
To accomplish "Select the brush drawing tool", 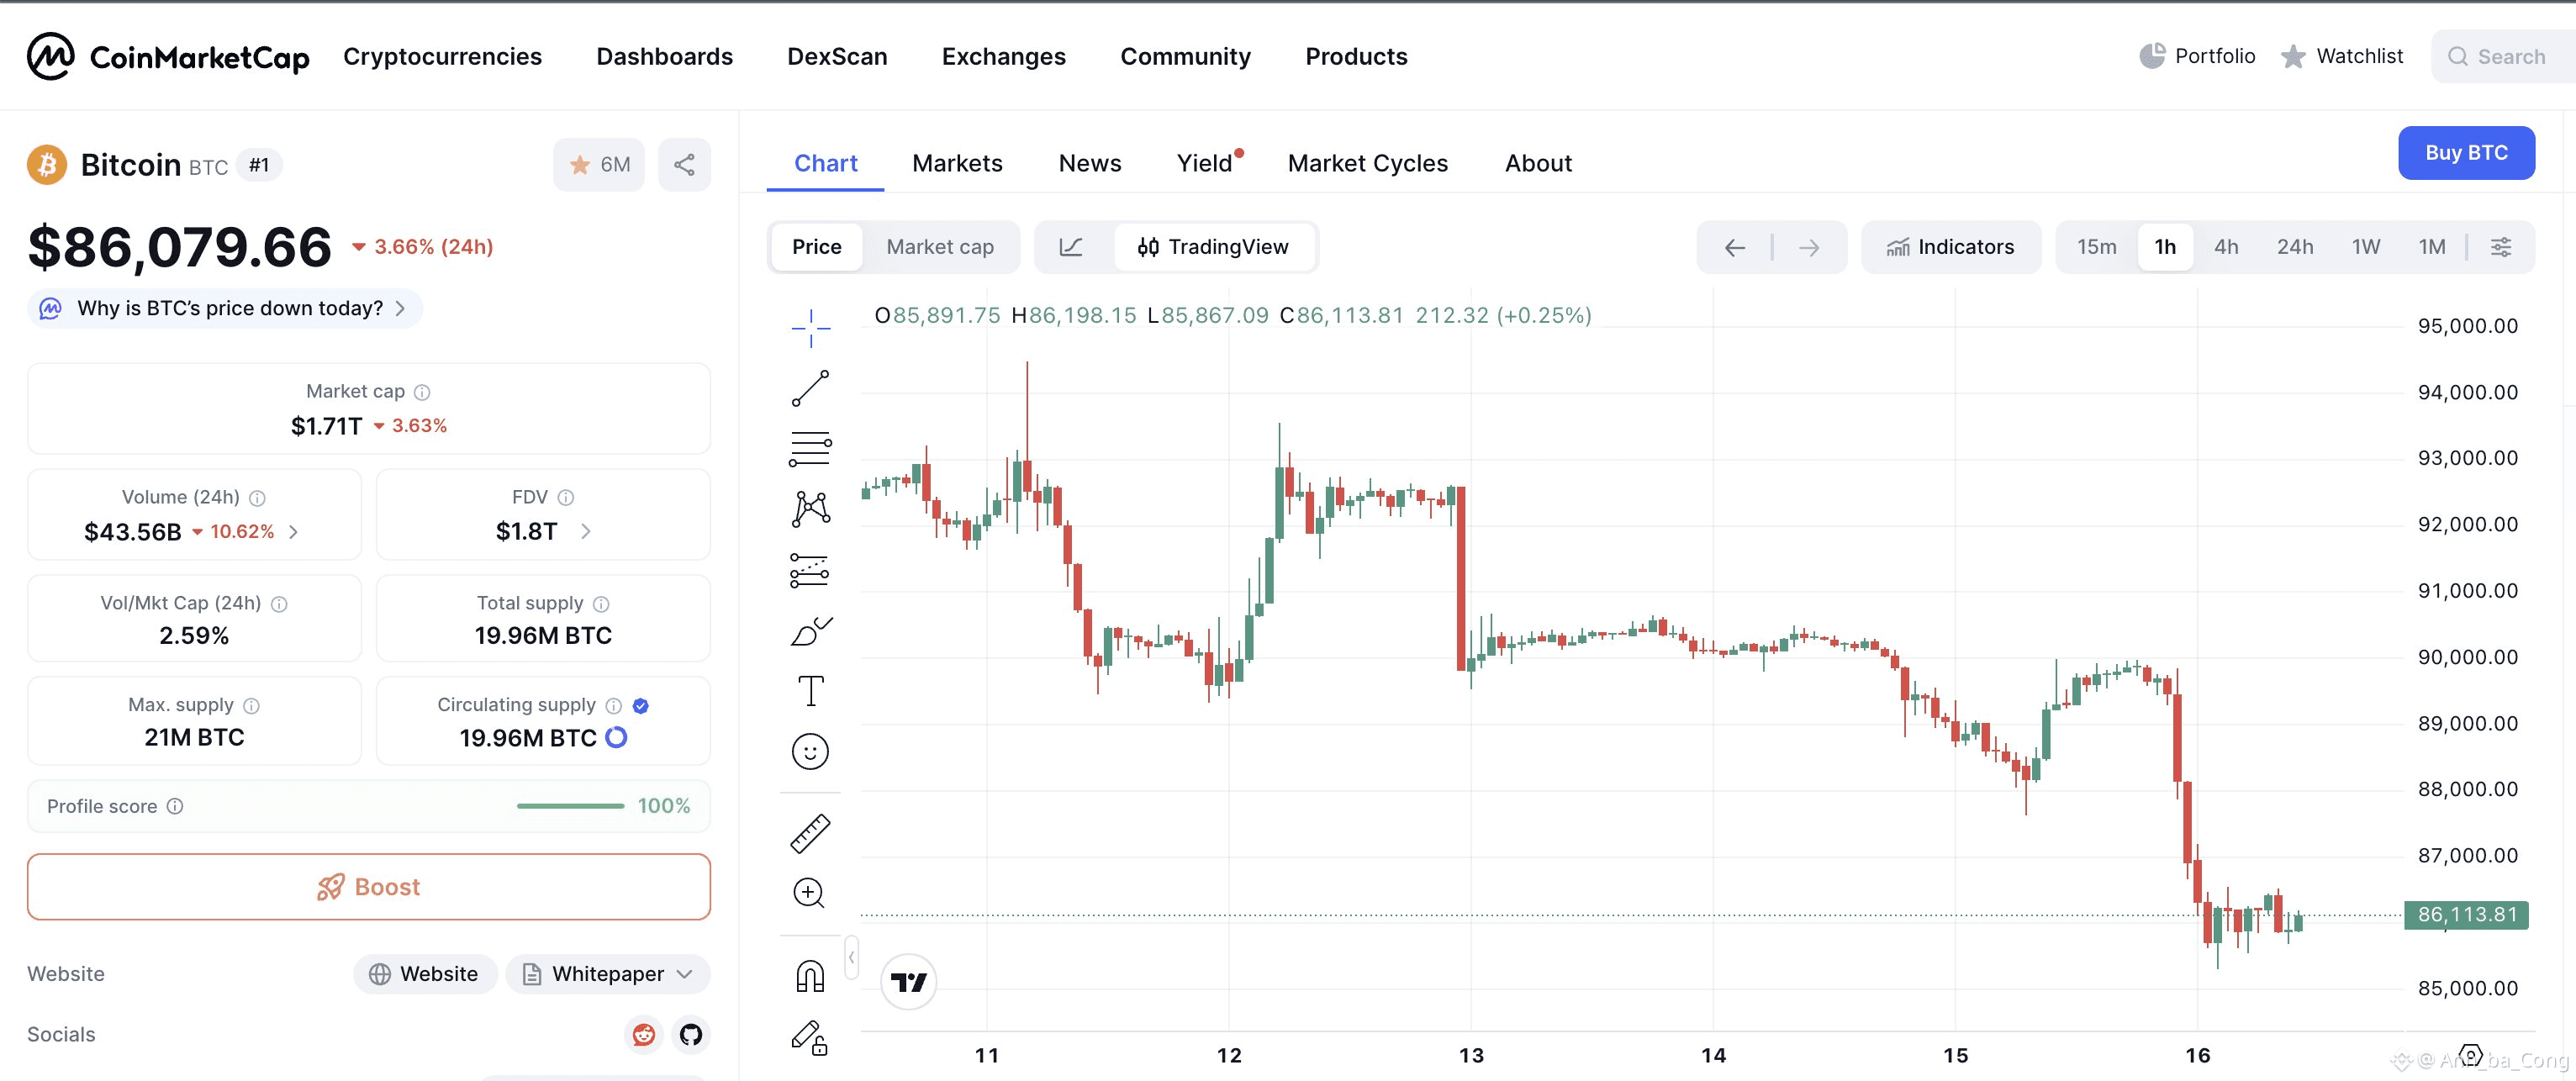I will point(811,630).
